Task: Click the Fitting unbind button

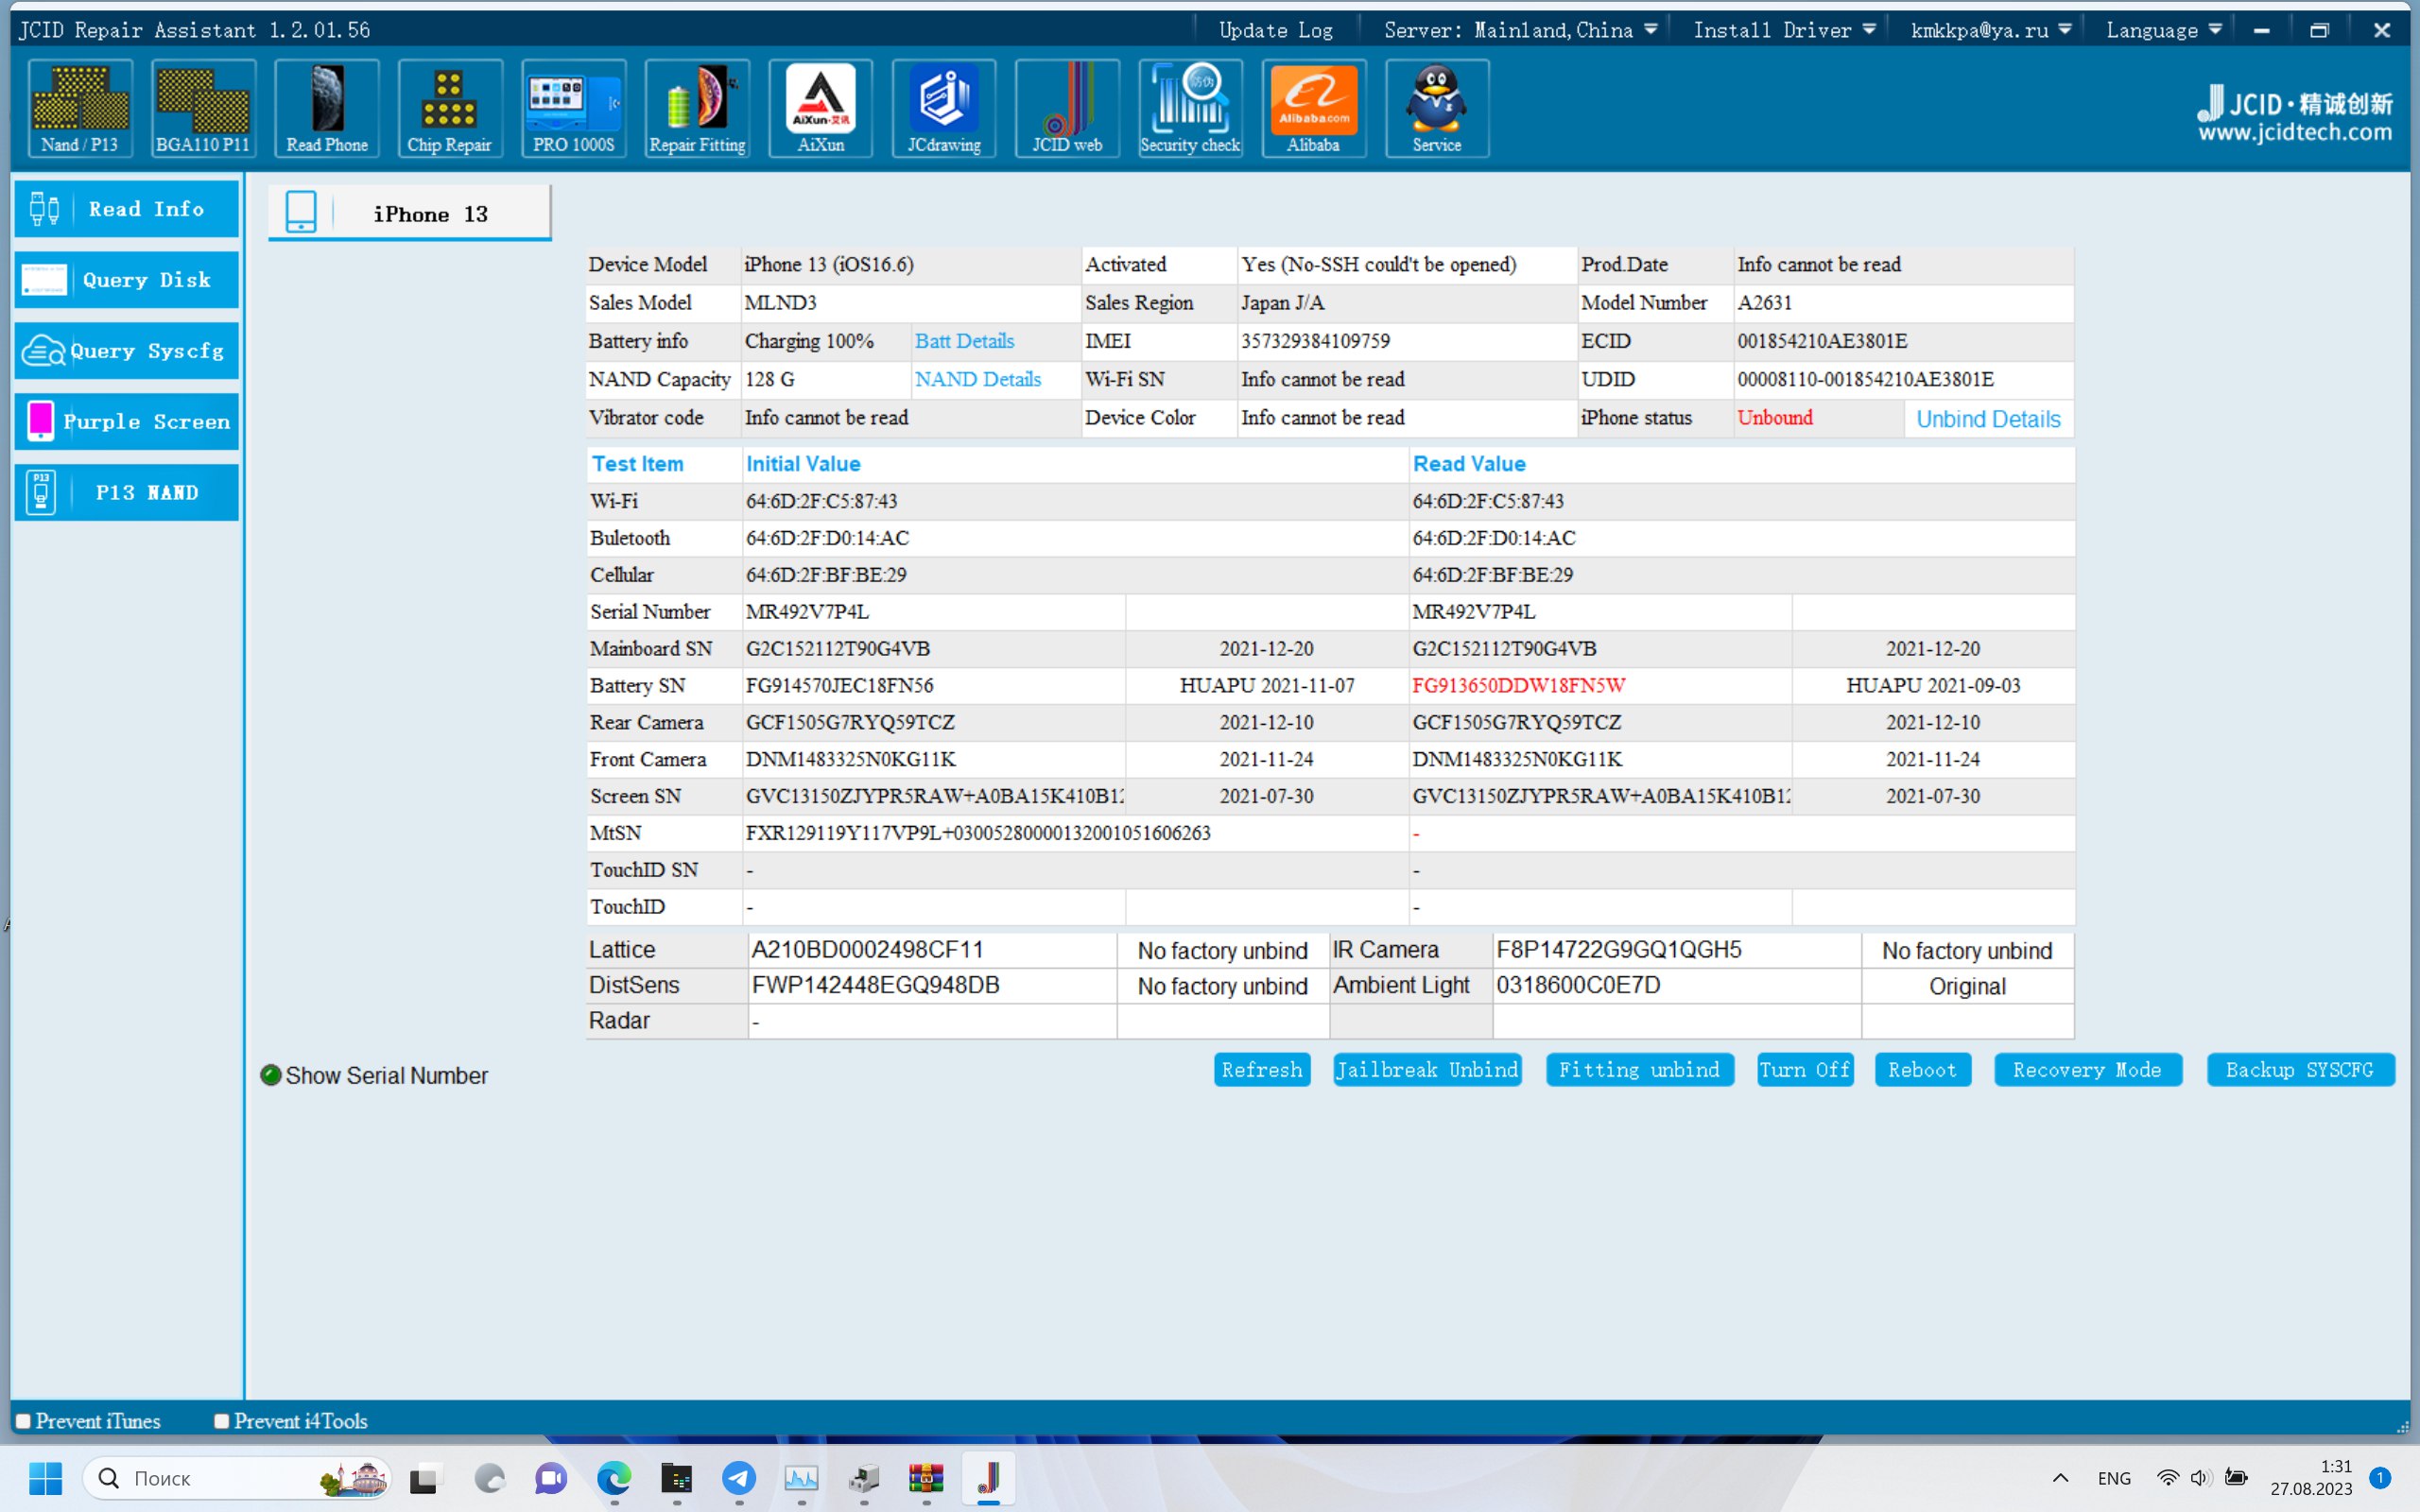Action: [x=1639, y=1070]
